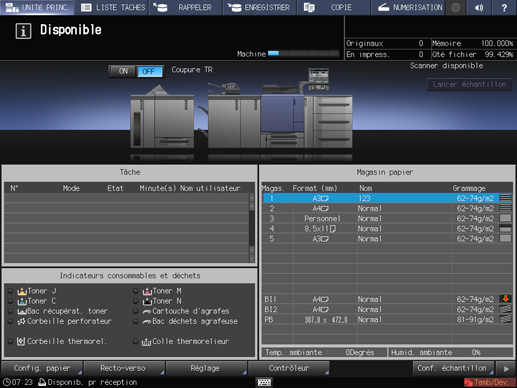Switch to the LISTE TÂCHES tab
Image resolution: width=517 pixels, height=388 pixels.
pyautogui.click(x=113, y=7)
